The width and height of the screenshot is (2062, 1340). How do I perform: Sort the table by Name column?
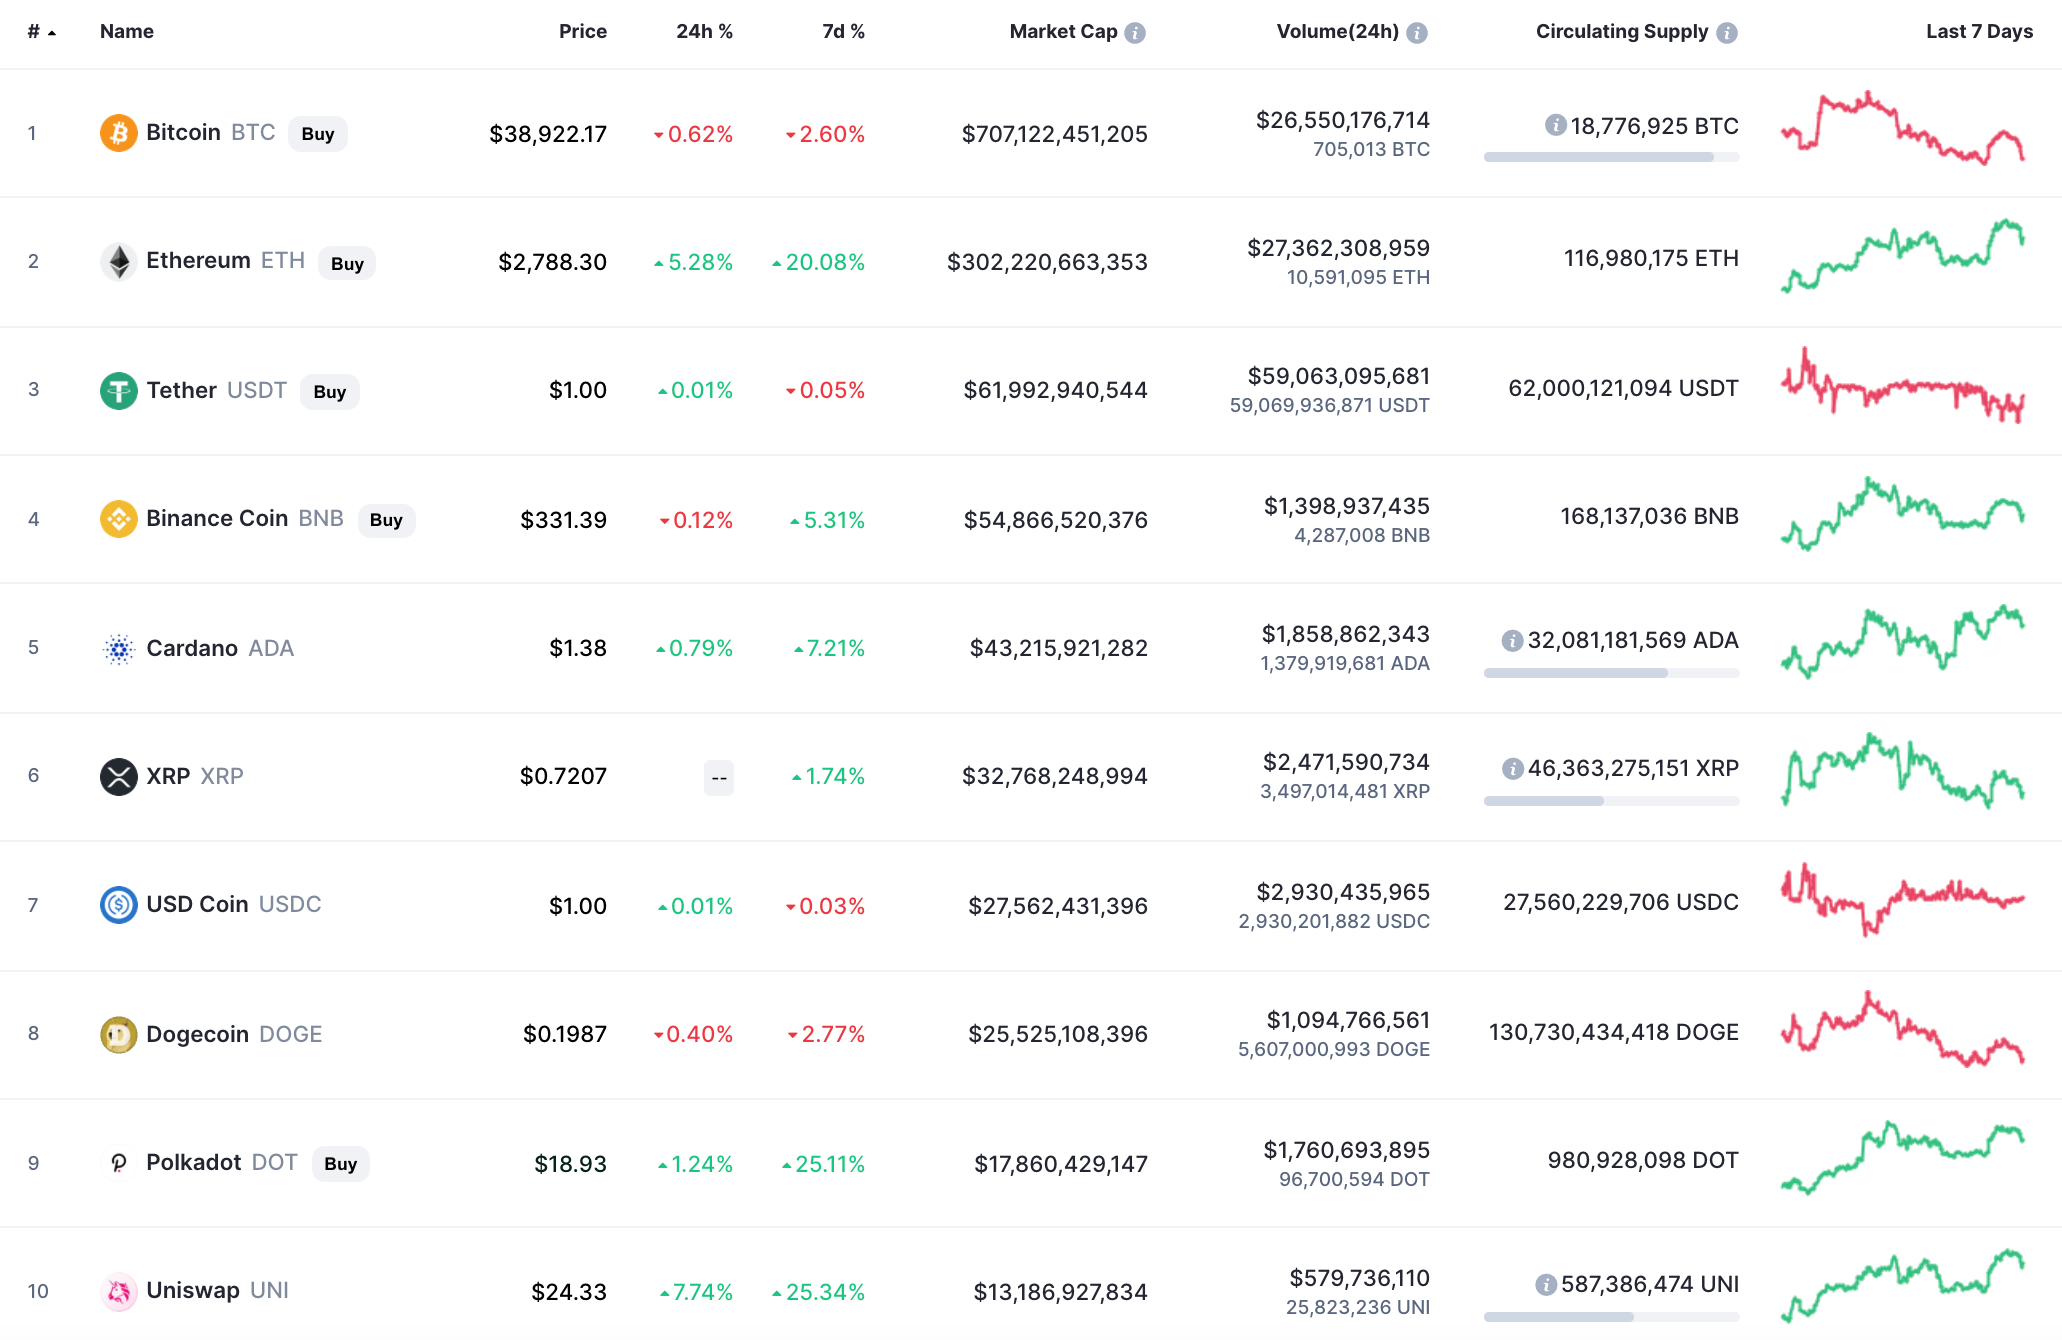[127, 31]
